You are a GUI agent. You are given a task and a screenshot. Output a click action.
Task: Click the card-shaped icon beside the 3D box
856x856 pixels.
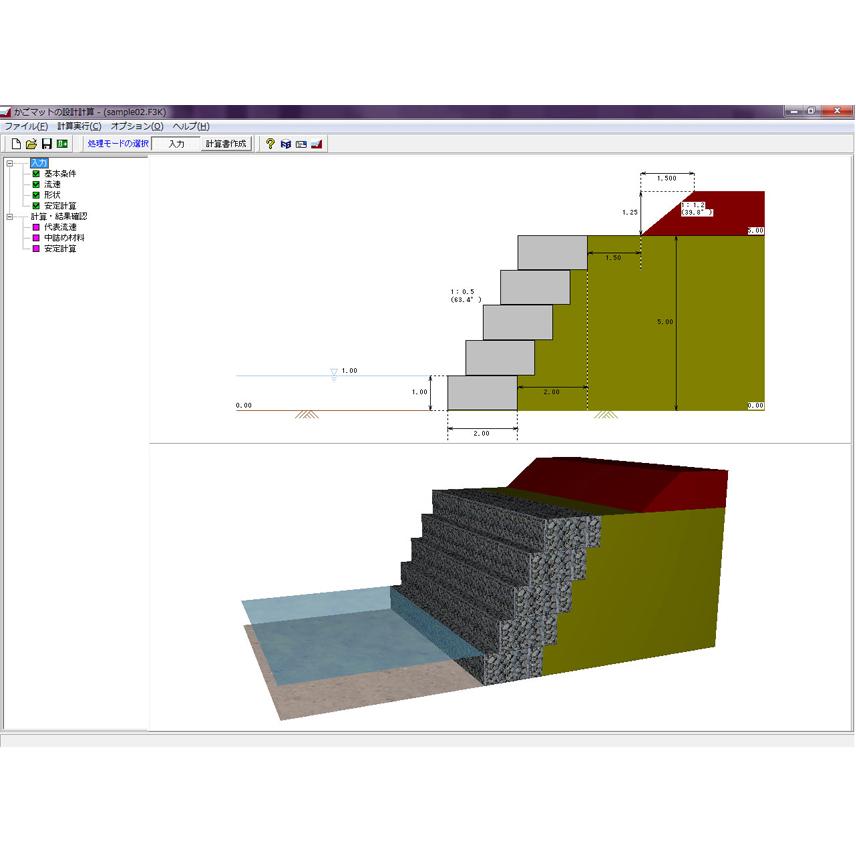[301, 144]
